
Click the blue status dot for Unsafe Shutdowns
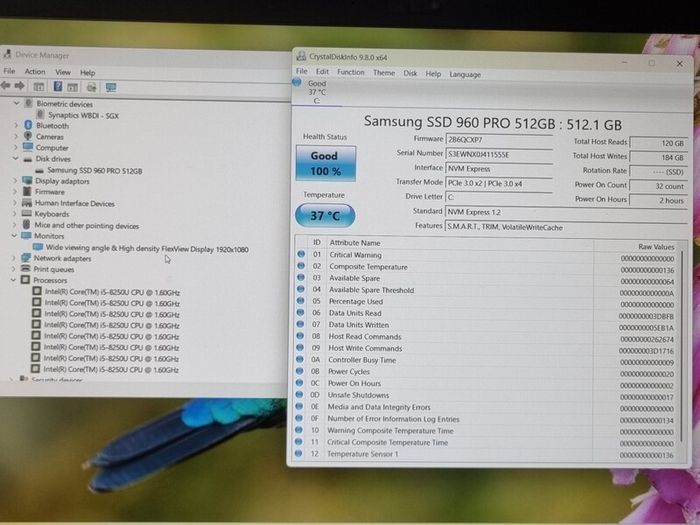(300, 395)
